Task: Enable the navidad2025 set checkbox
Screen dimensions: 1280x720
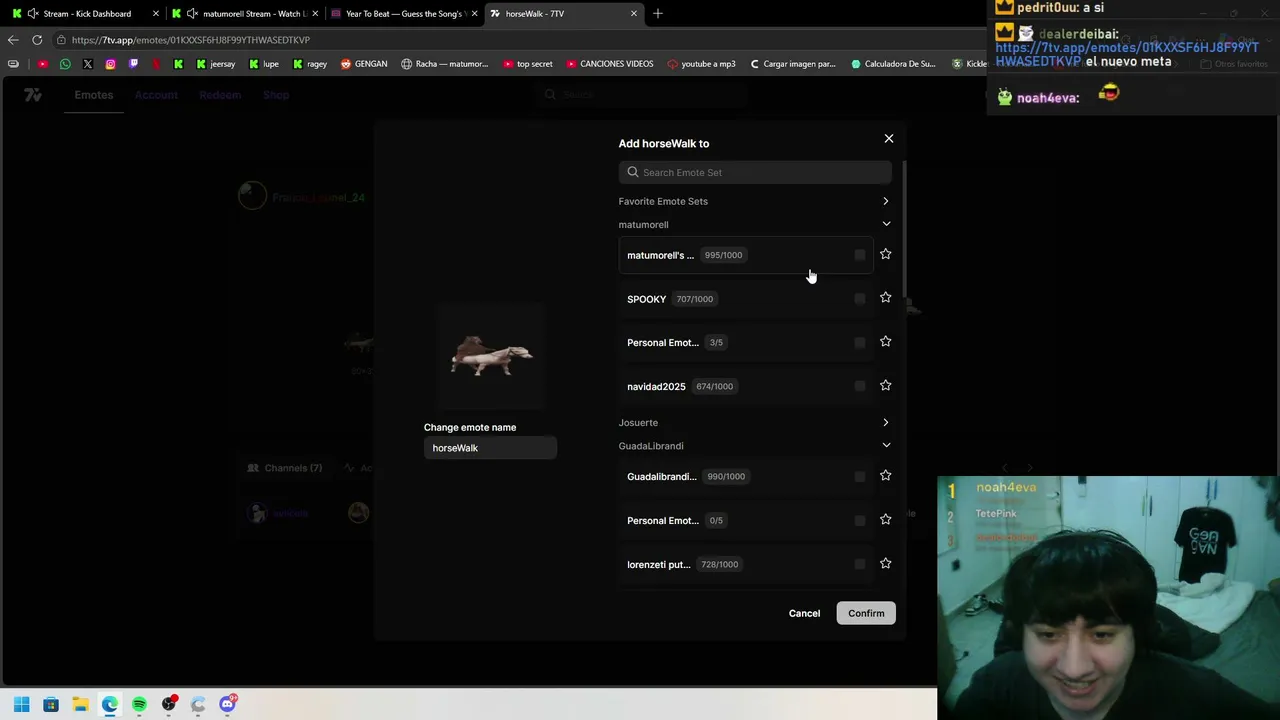Action: (860, 386)
